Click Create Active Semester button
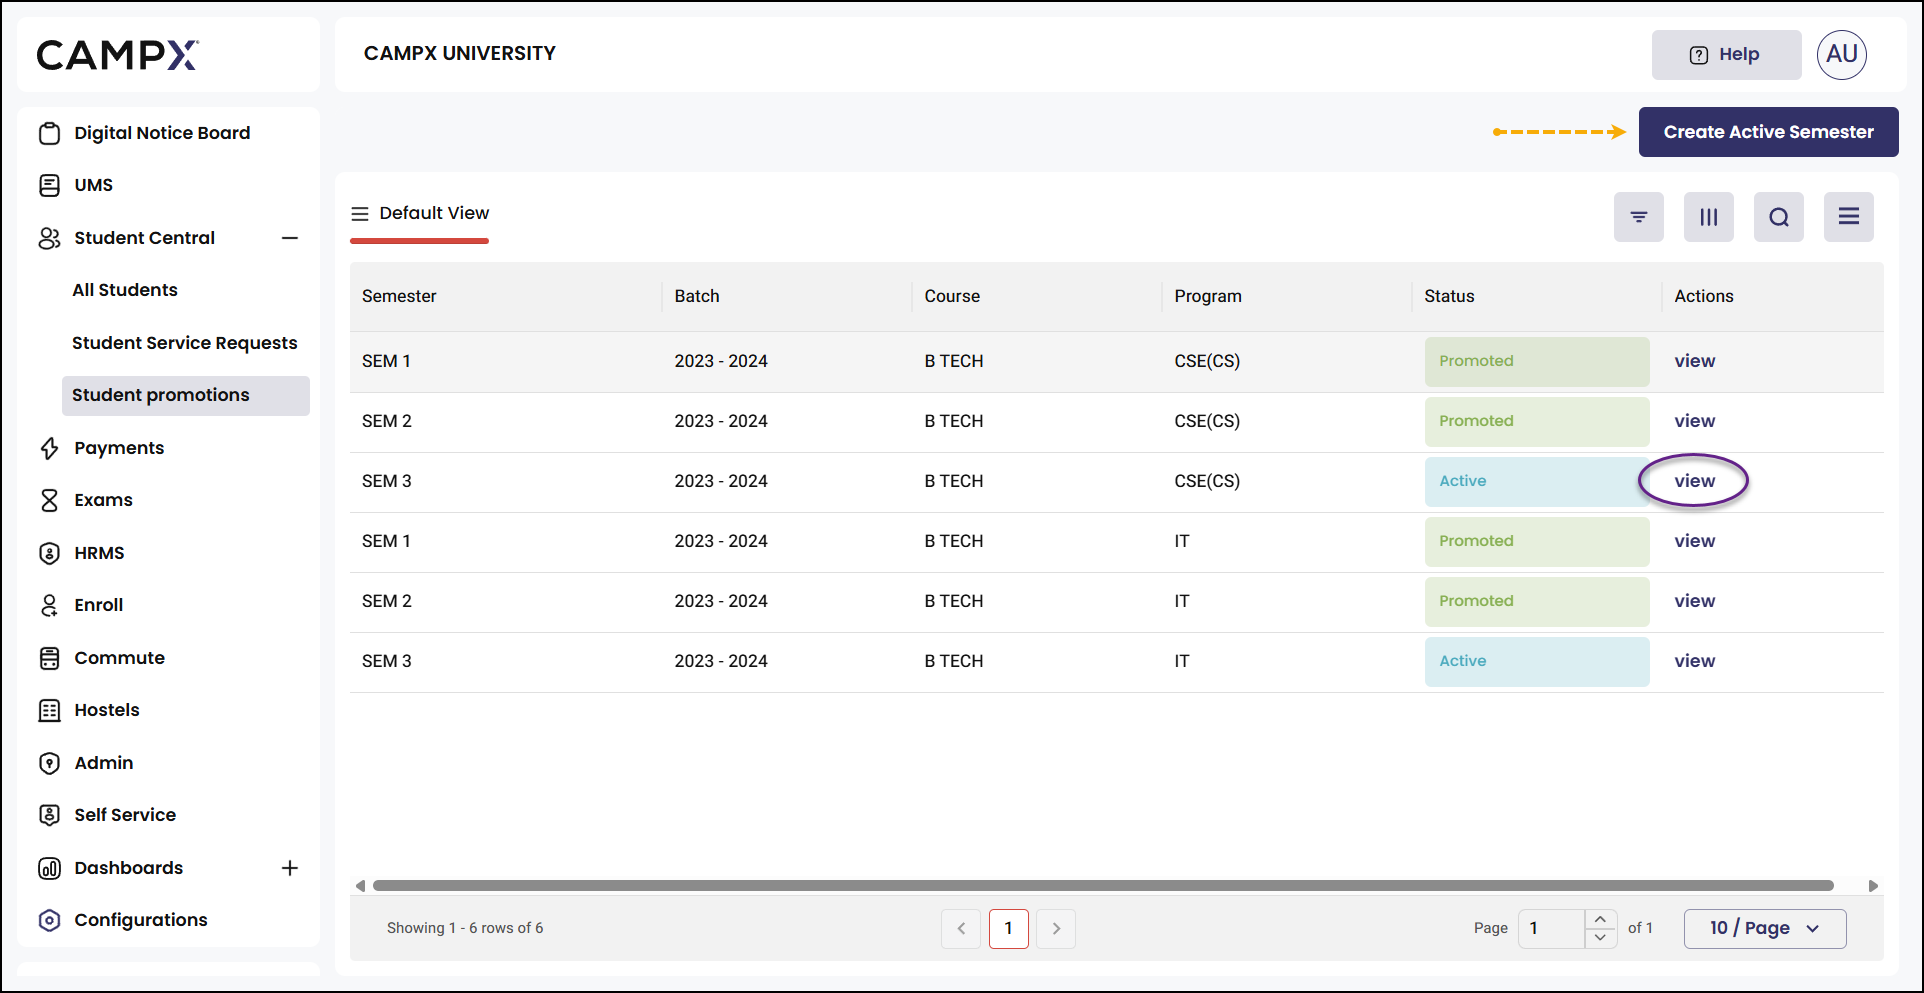The width and height of the screenshot is (1924, 993). [1768, 132]
